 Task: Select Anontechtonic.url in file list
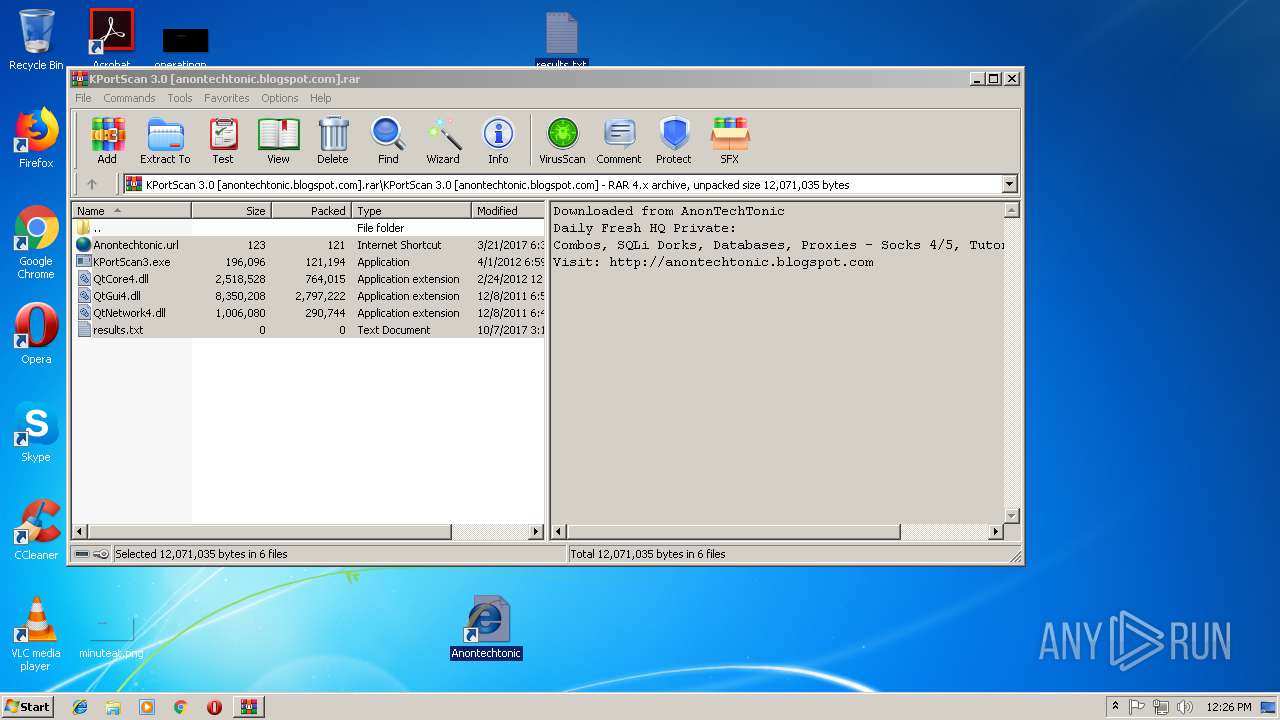309,245
